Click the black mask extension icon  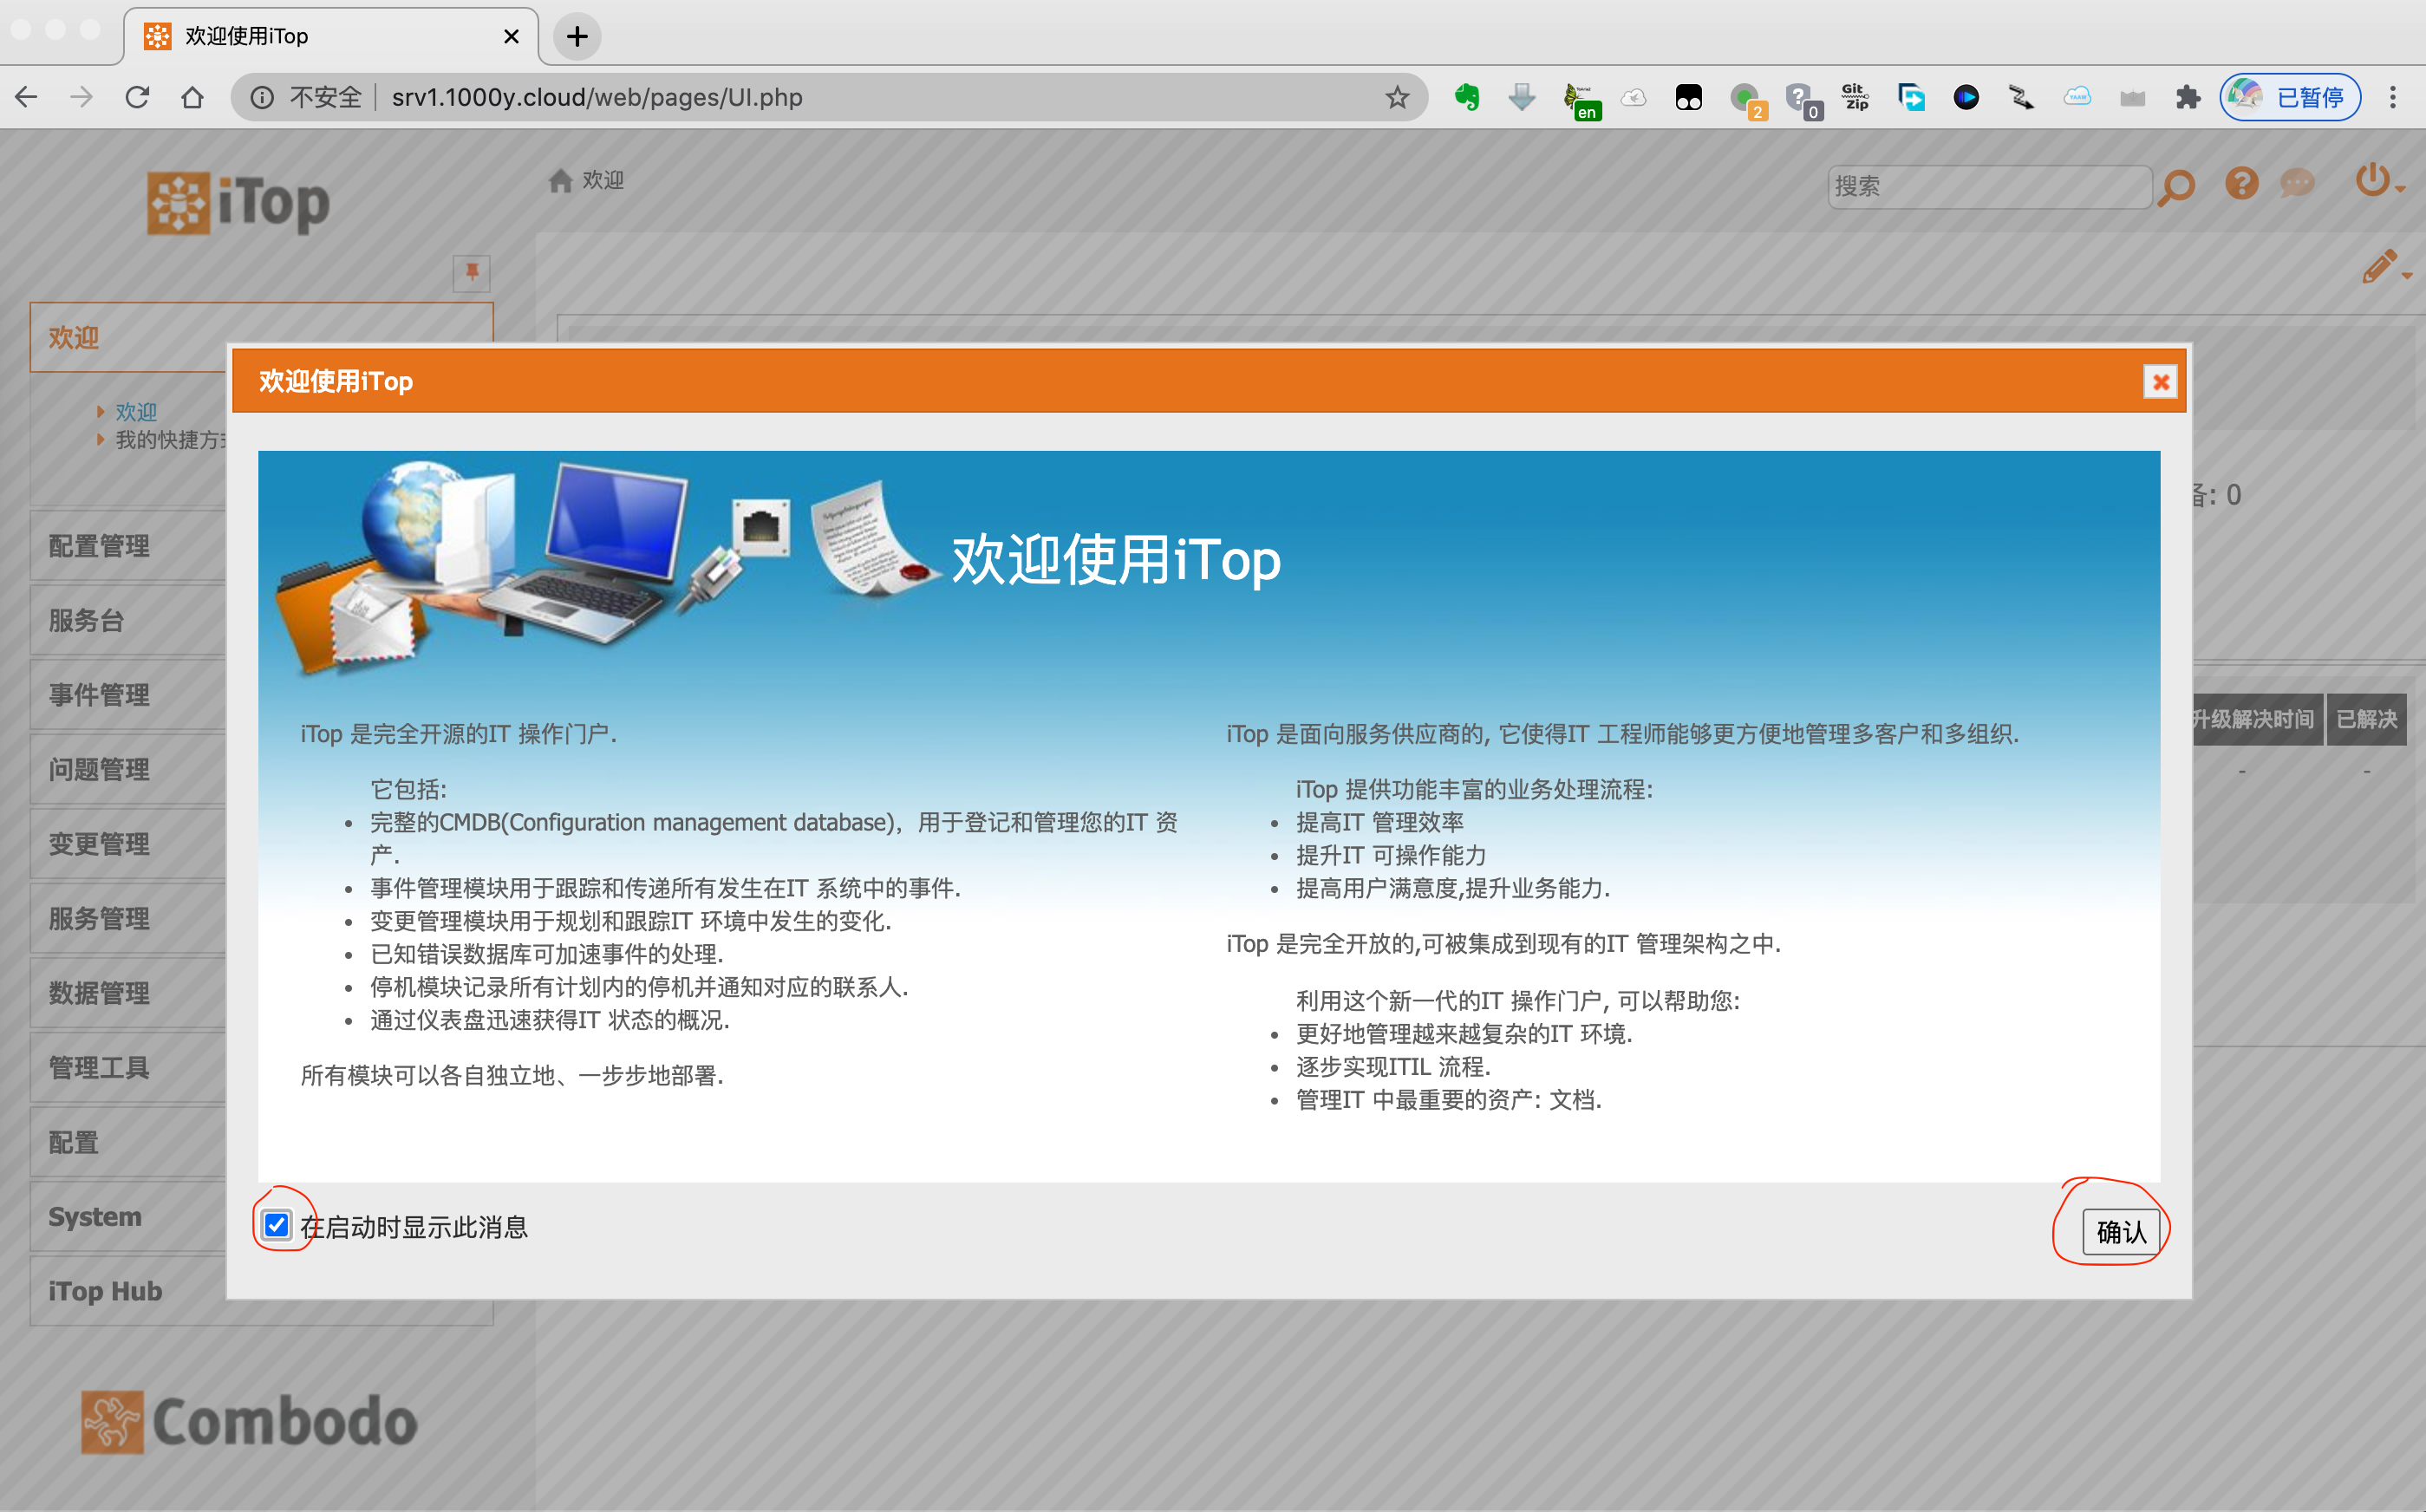pos(1689,97)
